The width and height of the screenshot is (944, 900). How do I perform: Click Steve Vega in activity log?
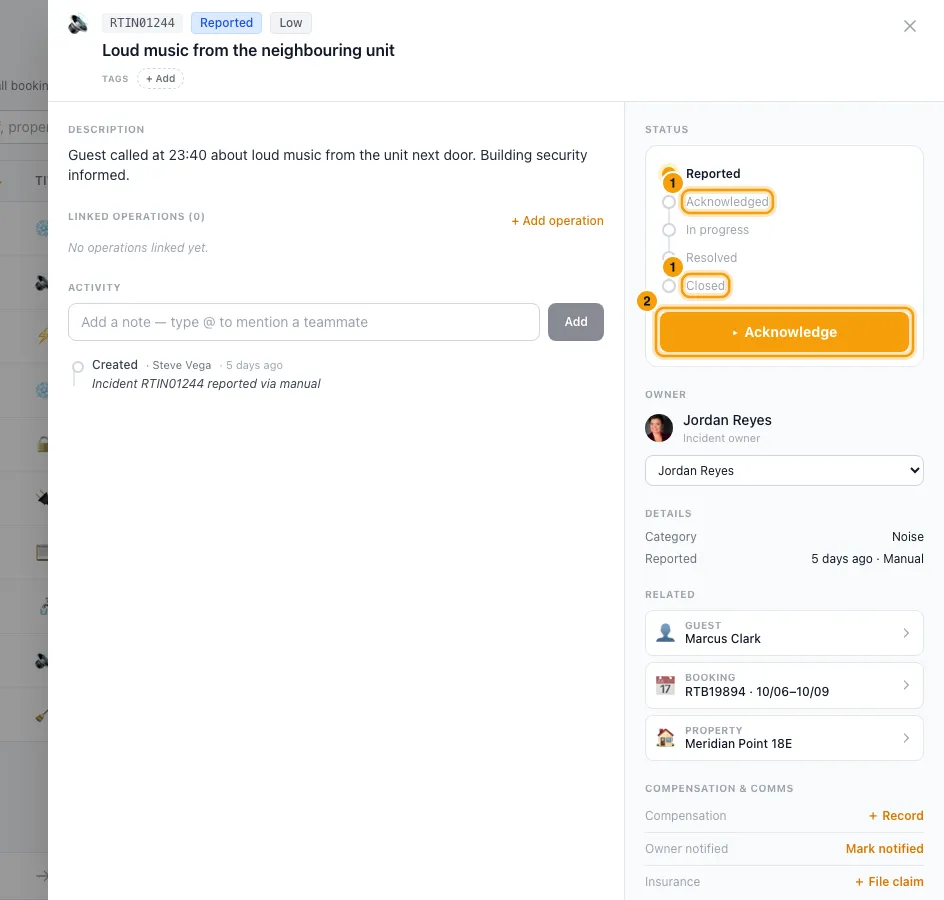[182, 365]
